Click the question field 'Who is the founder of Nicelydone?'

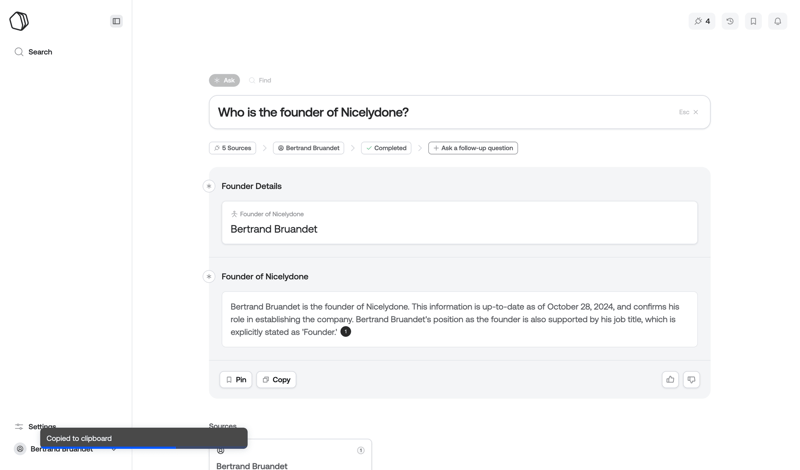459,112
